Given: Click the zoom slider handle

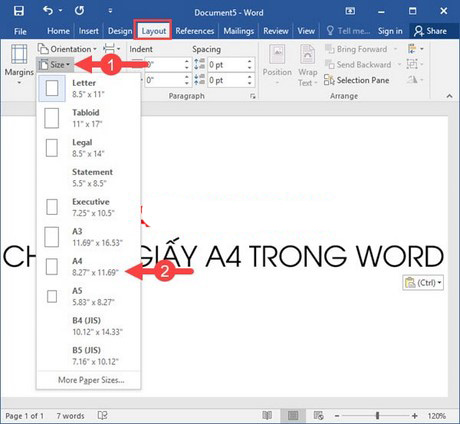Looking at the screenshot, I should [377, 415].
